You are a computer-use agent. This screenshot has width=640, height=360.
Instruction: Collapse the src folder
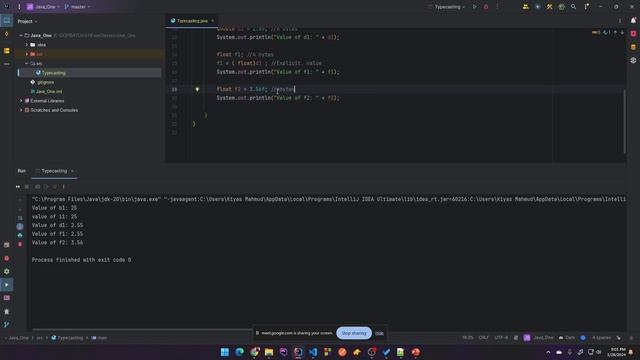[x=27, y=64]
